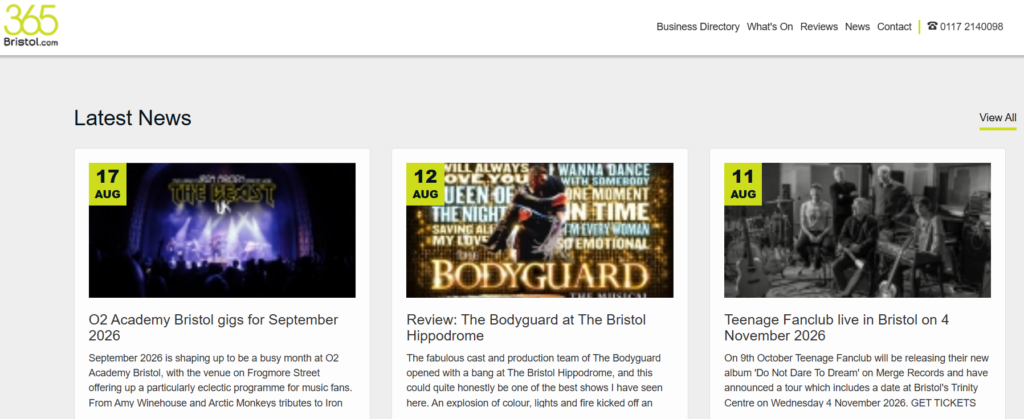Viewport: 1024px width, 419px height.
Task: Open the News menu item
Action: pyautogui.click(x=857, y=27)
